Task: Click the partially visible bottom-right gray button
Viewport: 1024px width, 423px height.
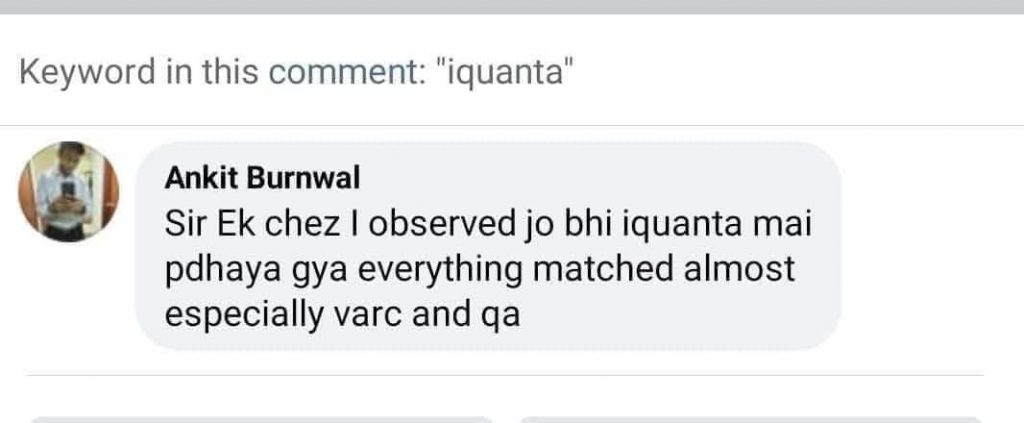Action: pyautogui.click(x=750, y=420)
